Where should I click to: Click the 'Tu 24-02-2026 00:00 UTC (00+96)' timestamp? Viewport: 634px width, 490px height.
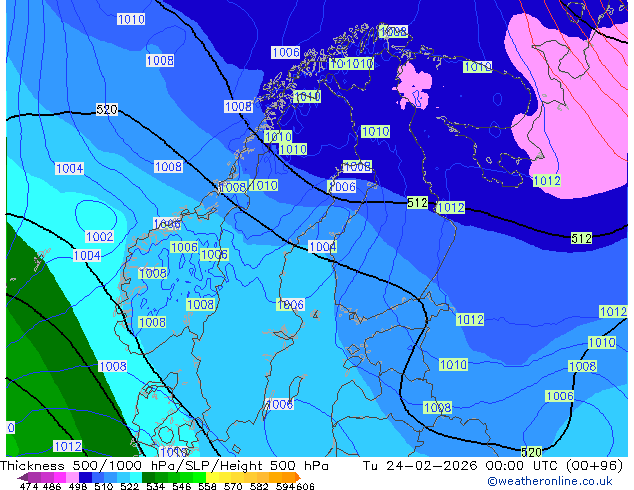[x=493, y=466]
